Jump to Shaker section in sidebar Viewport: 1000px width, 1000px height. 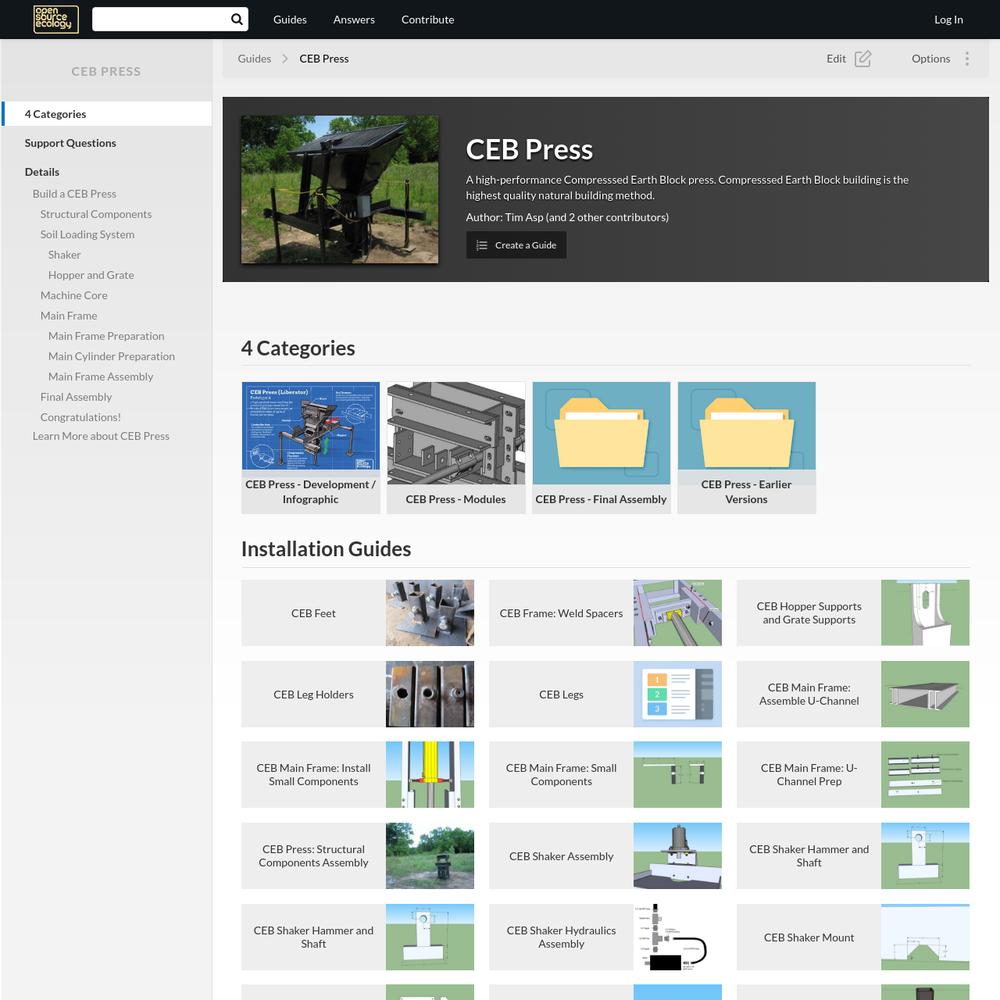click(x=64, y=255)
